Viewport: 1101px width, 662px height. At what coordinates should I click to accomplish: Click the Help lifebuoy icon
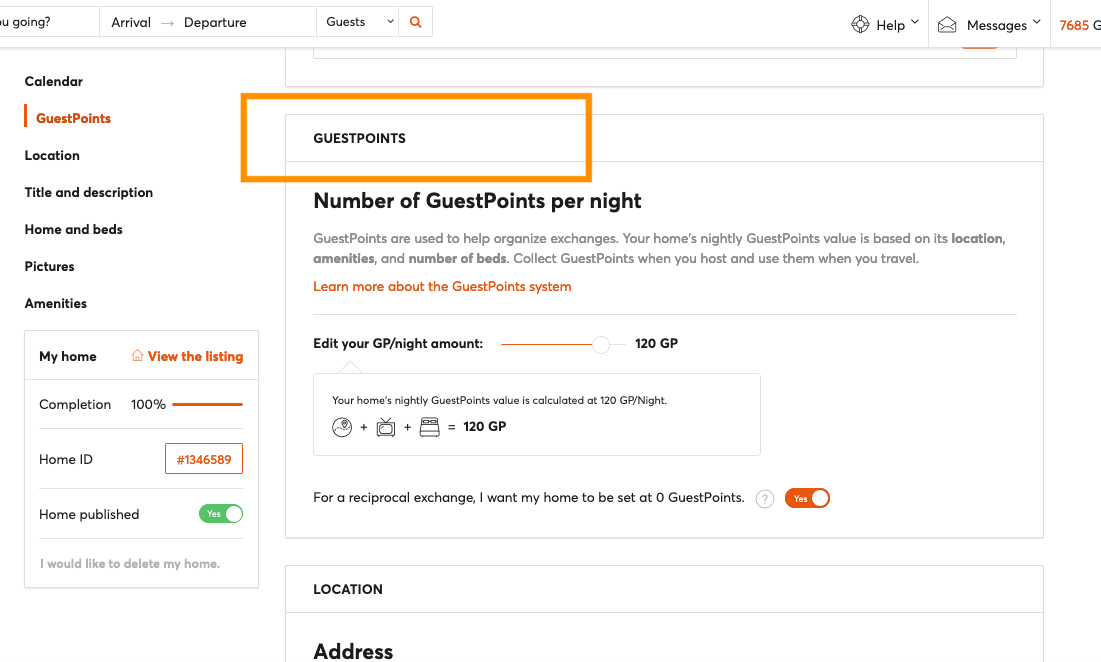click(860, 25)
